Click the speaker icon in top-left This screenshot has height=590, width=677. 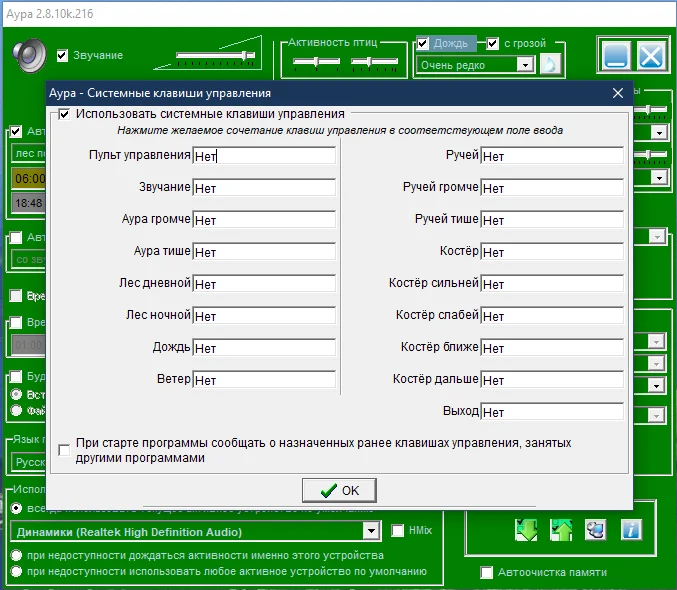29,55
